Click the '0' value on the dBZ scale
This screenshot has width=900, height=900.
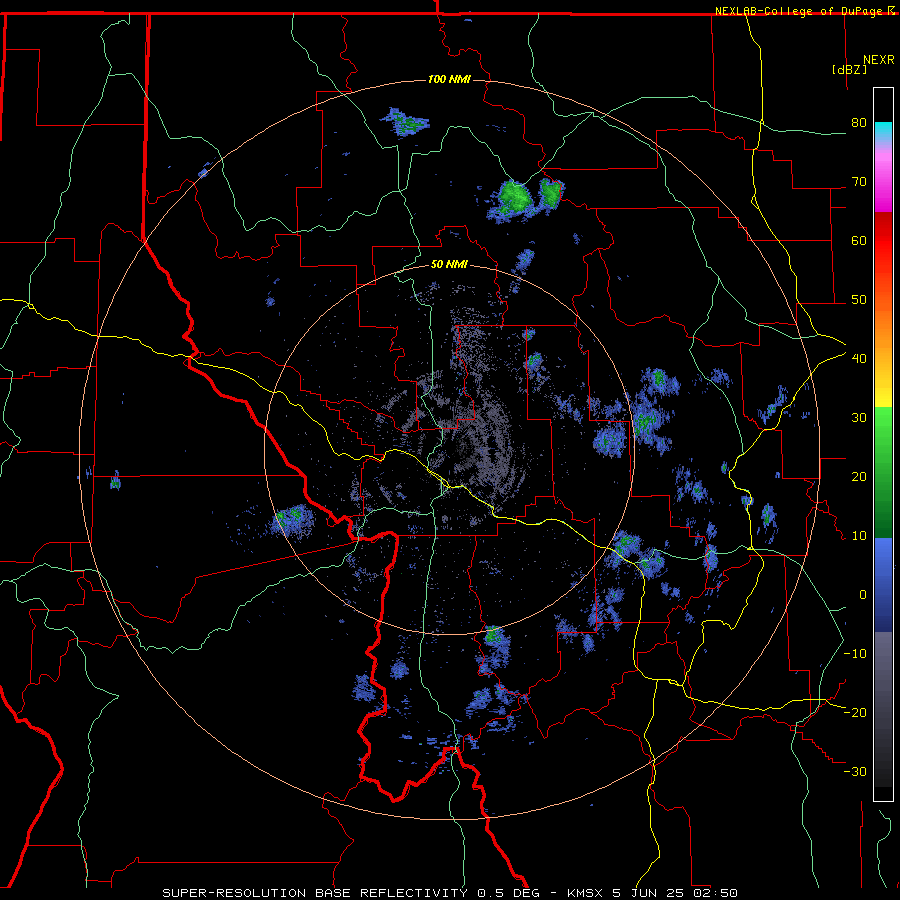pyautogui.click(x=863, y=595)
